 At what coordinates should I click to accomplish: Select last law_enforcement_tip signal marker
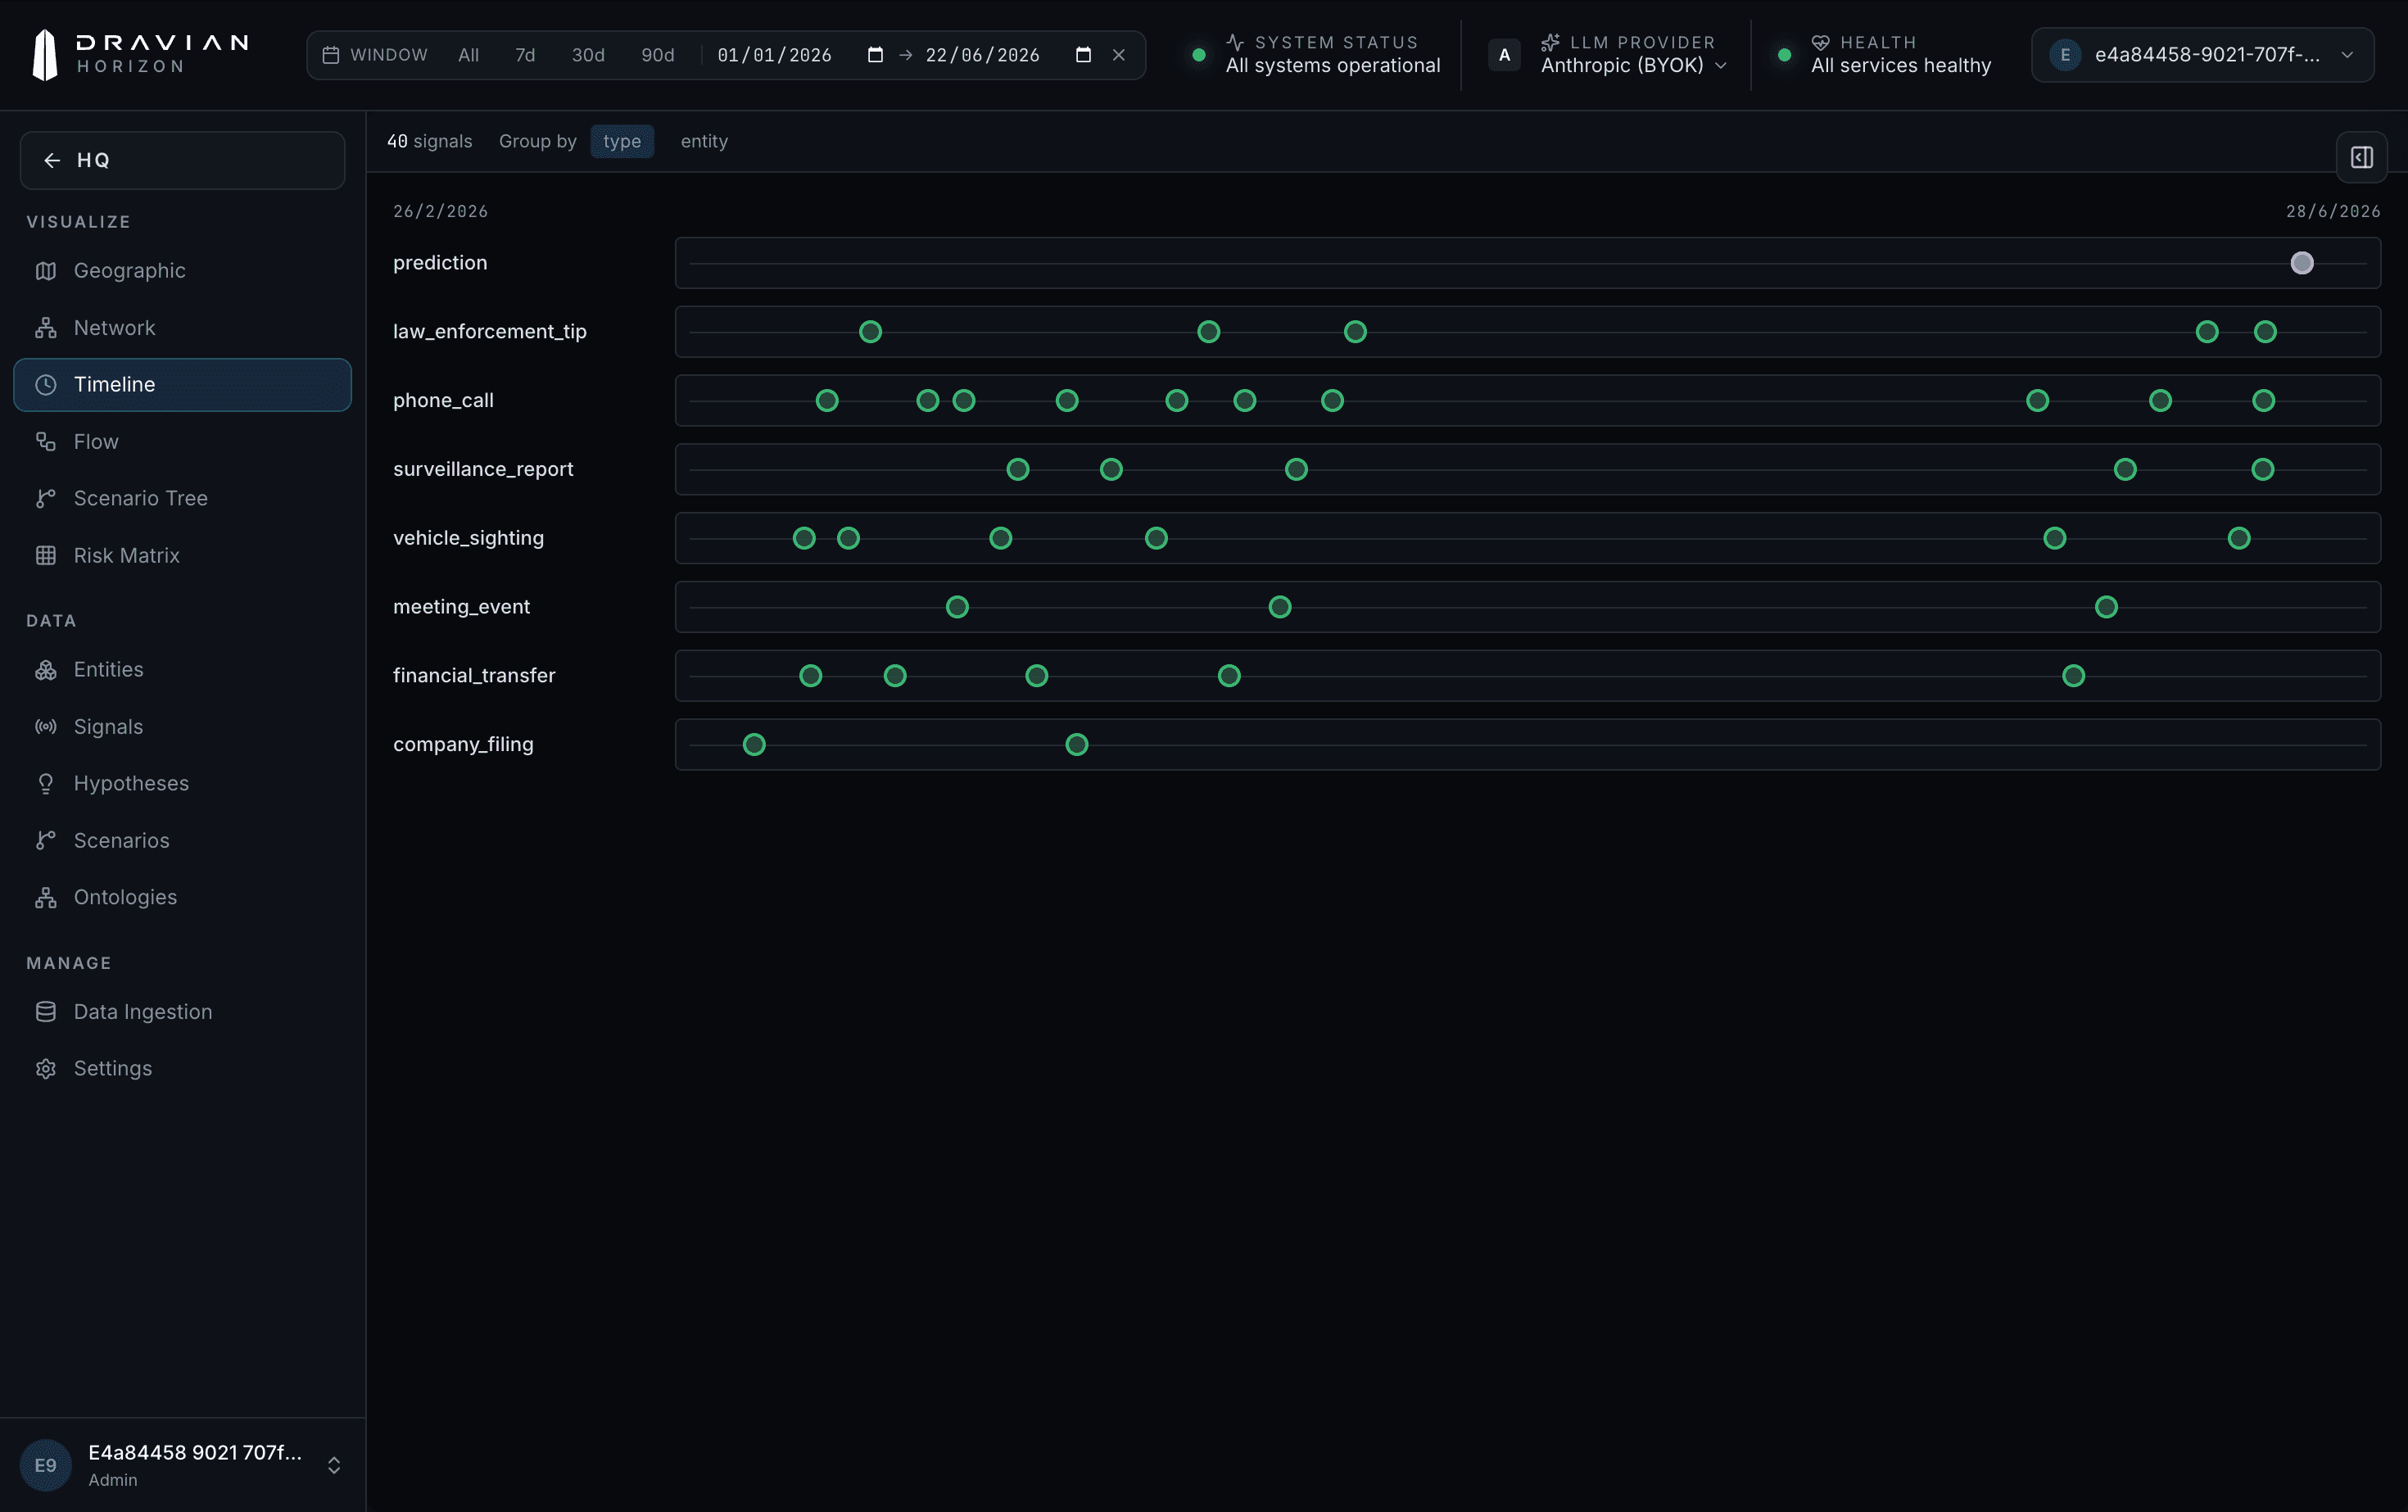[x=2265, y=332]
